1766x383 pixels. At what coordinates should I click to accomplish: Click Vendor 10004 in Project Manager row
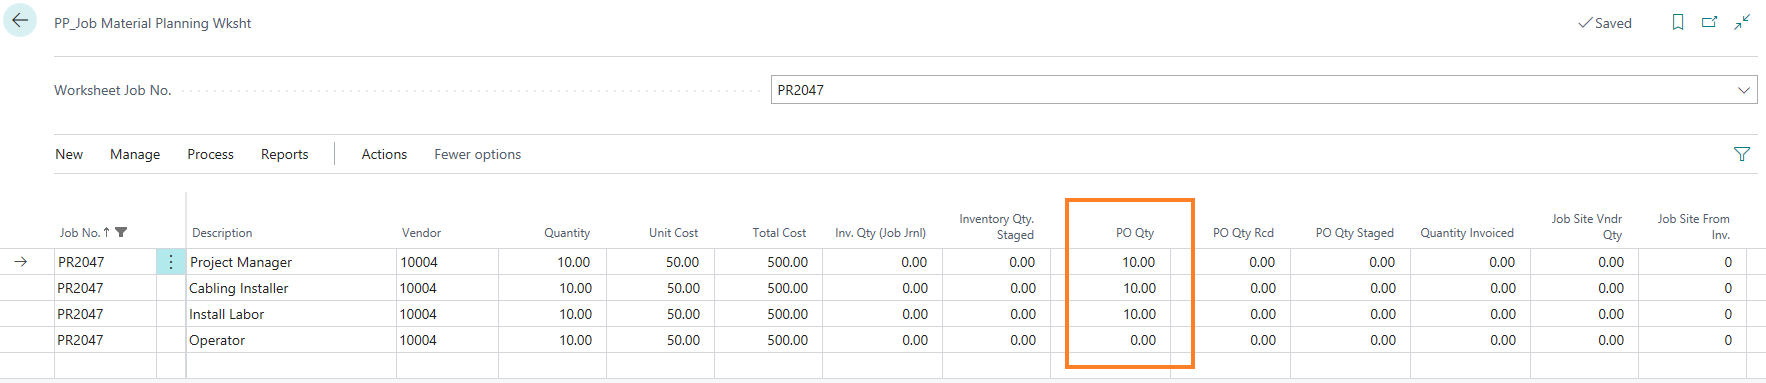point(419,262)
